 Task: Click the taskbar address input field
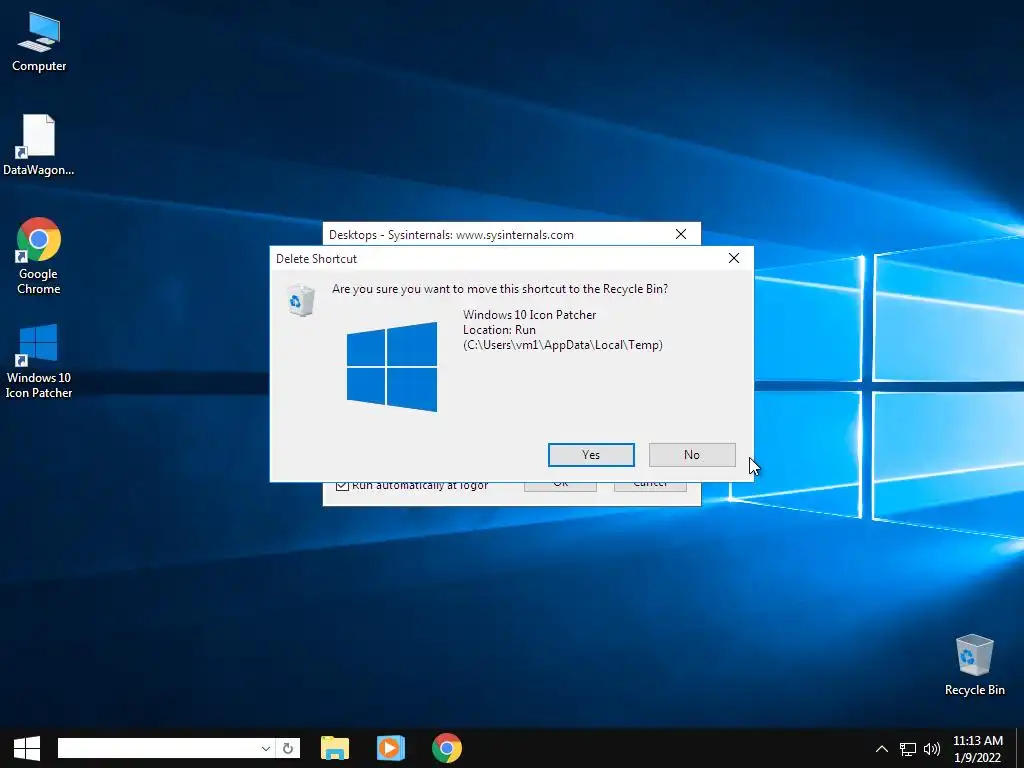tap(157, 748)
